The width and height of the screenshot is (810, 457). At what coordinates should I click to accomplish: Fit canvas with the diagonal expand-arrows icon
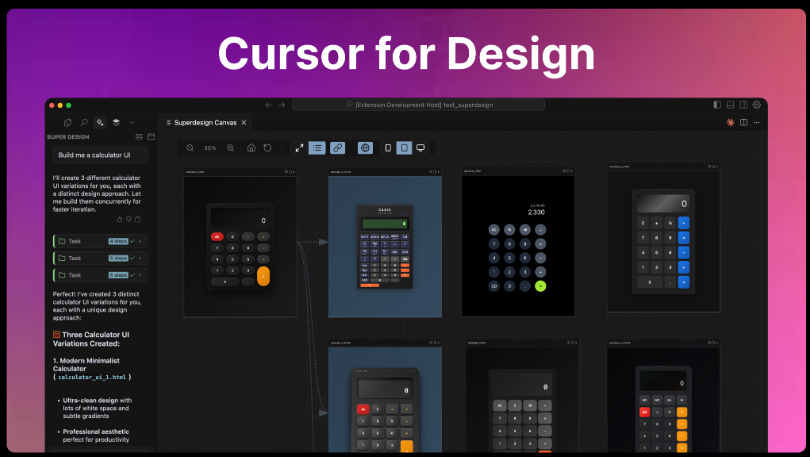299,148
